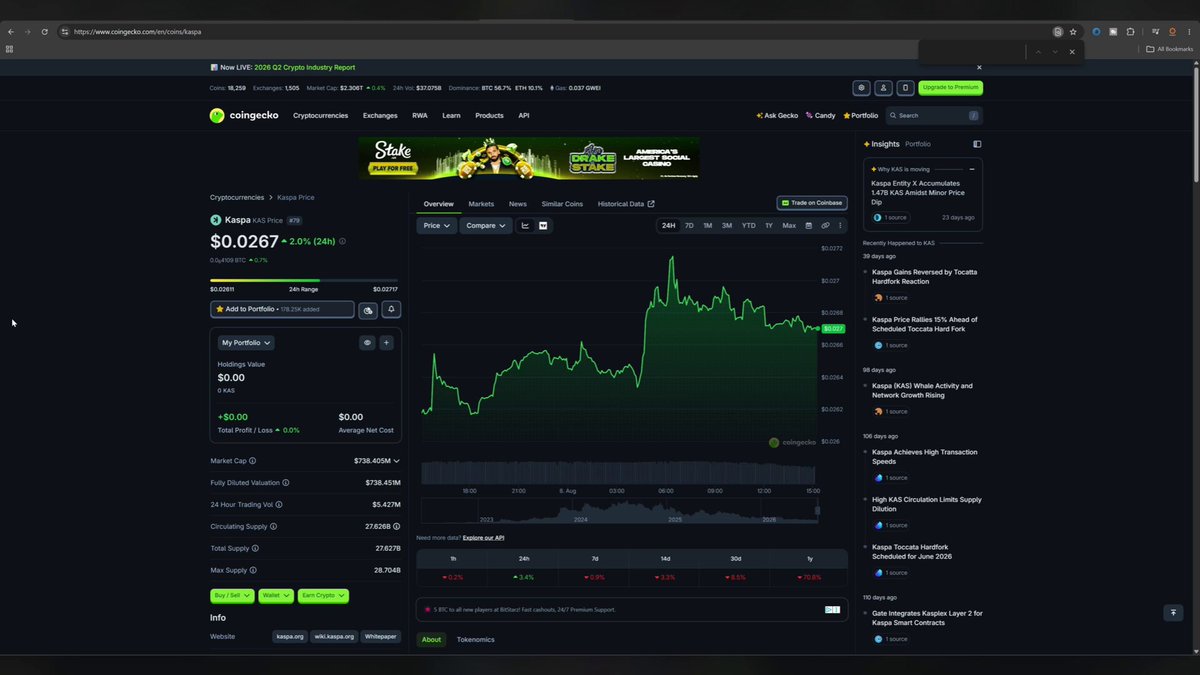1200x675 pixels.
Task: Click the info icon next to 24 Hour Trading Vol
Action: tap(279, 505)
